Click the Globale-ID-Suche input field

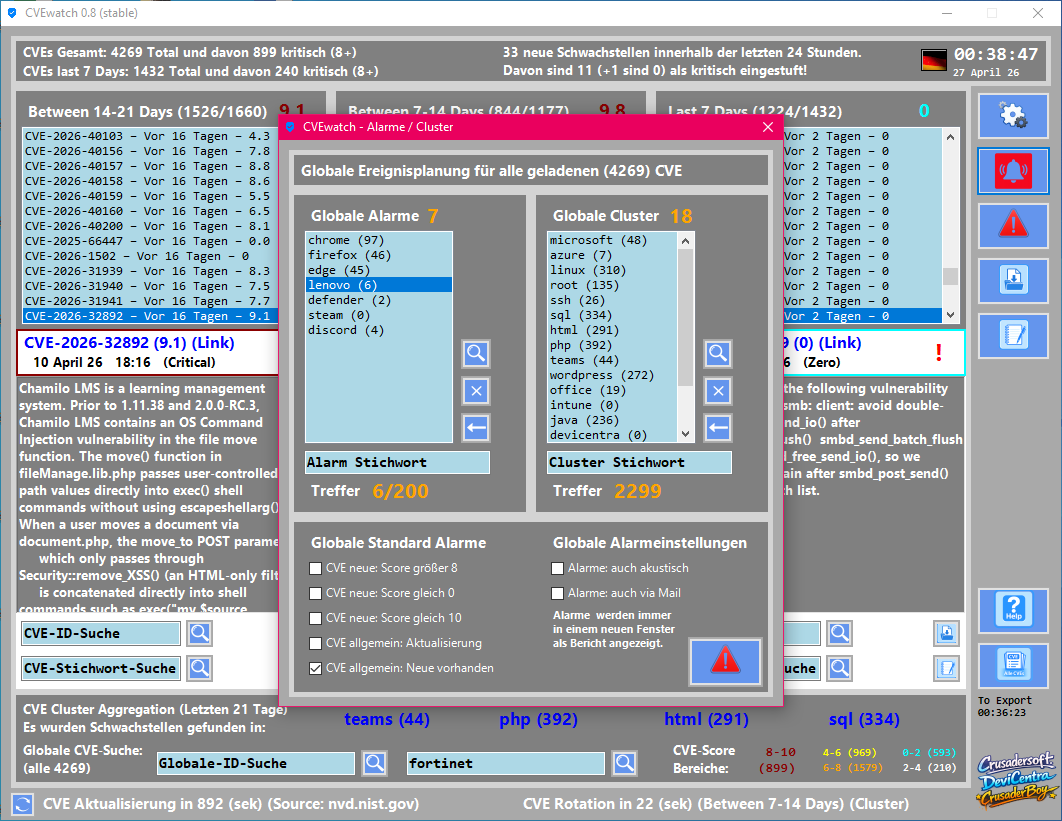tap(255, 763)
